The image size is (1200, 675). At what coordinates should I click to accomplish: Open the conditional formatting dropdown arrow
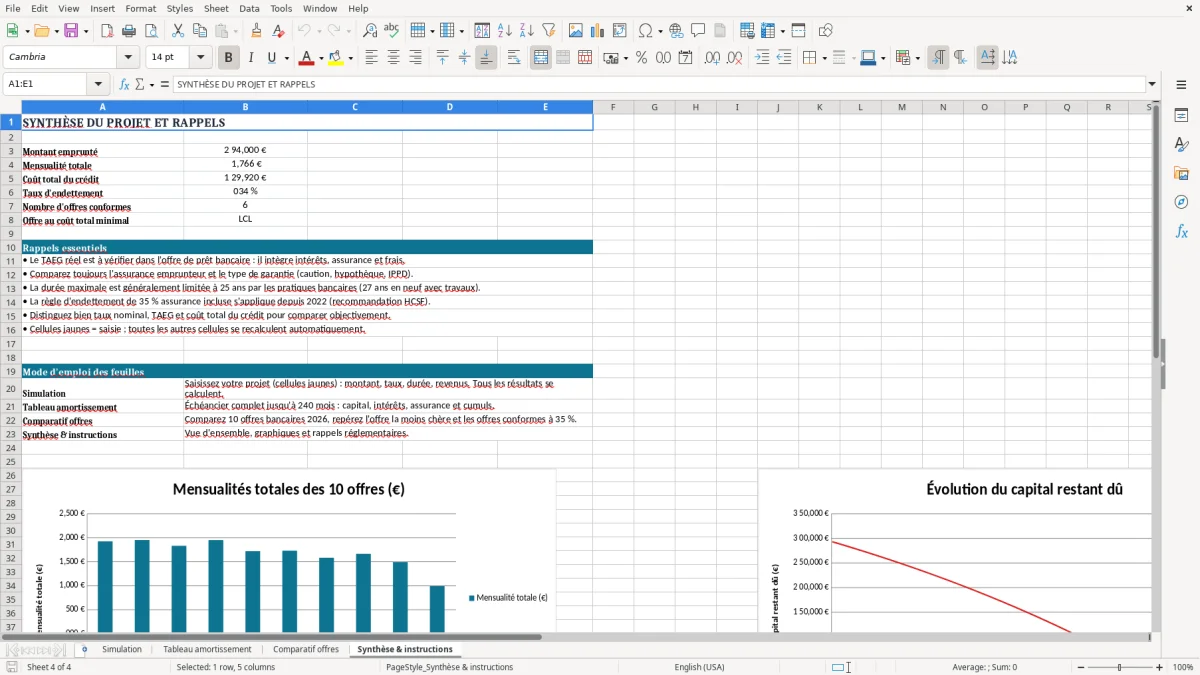click(917, 58)
